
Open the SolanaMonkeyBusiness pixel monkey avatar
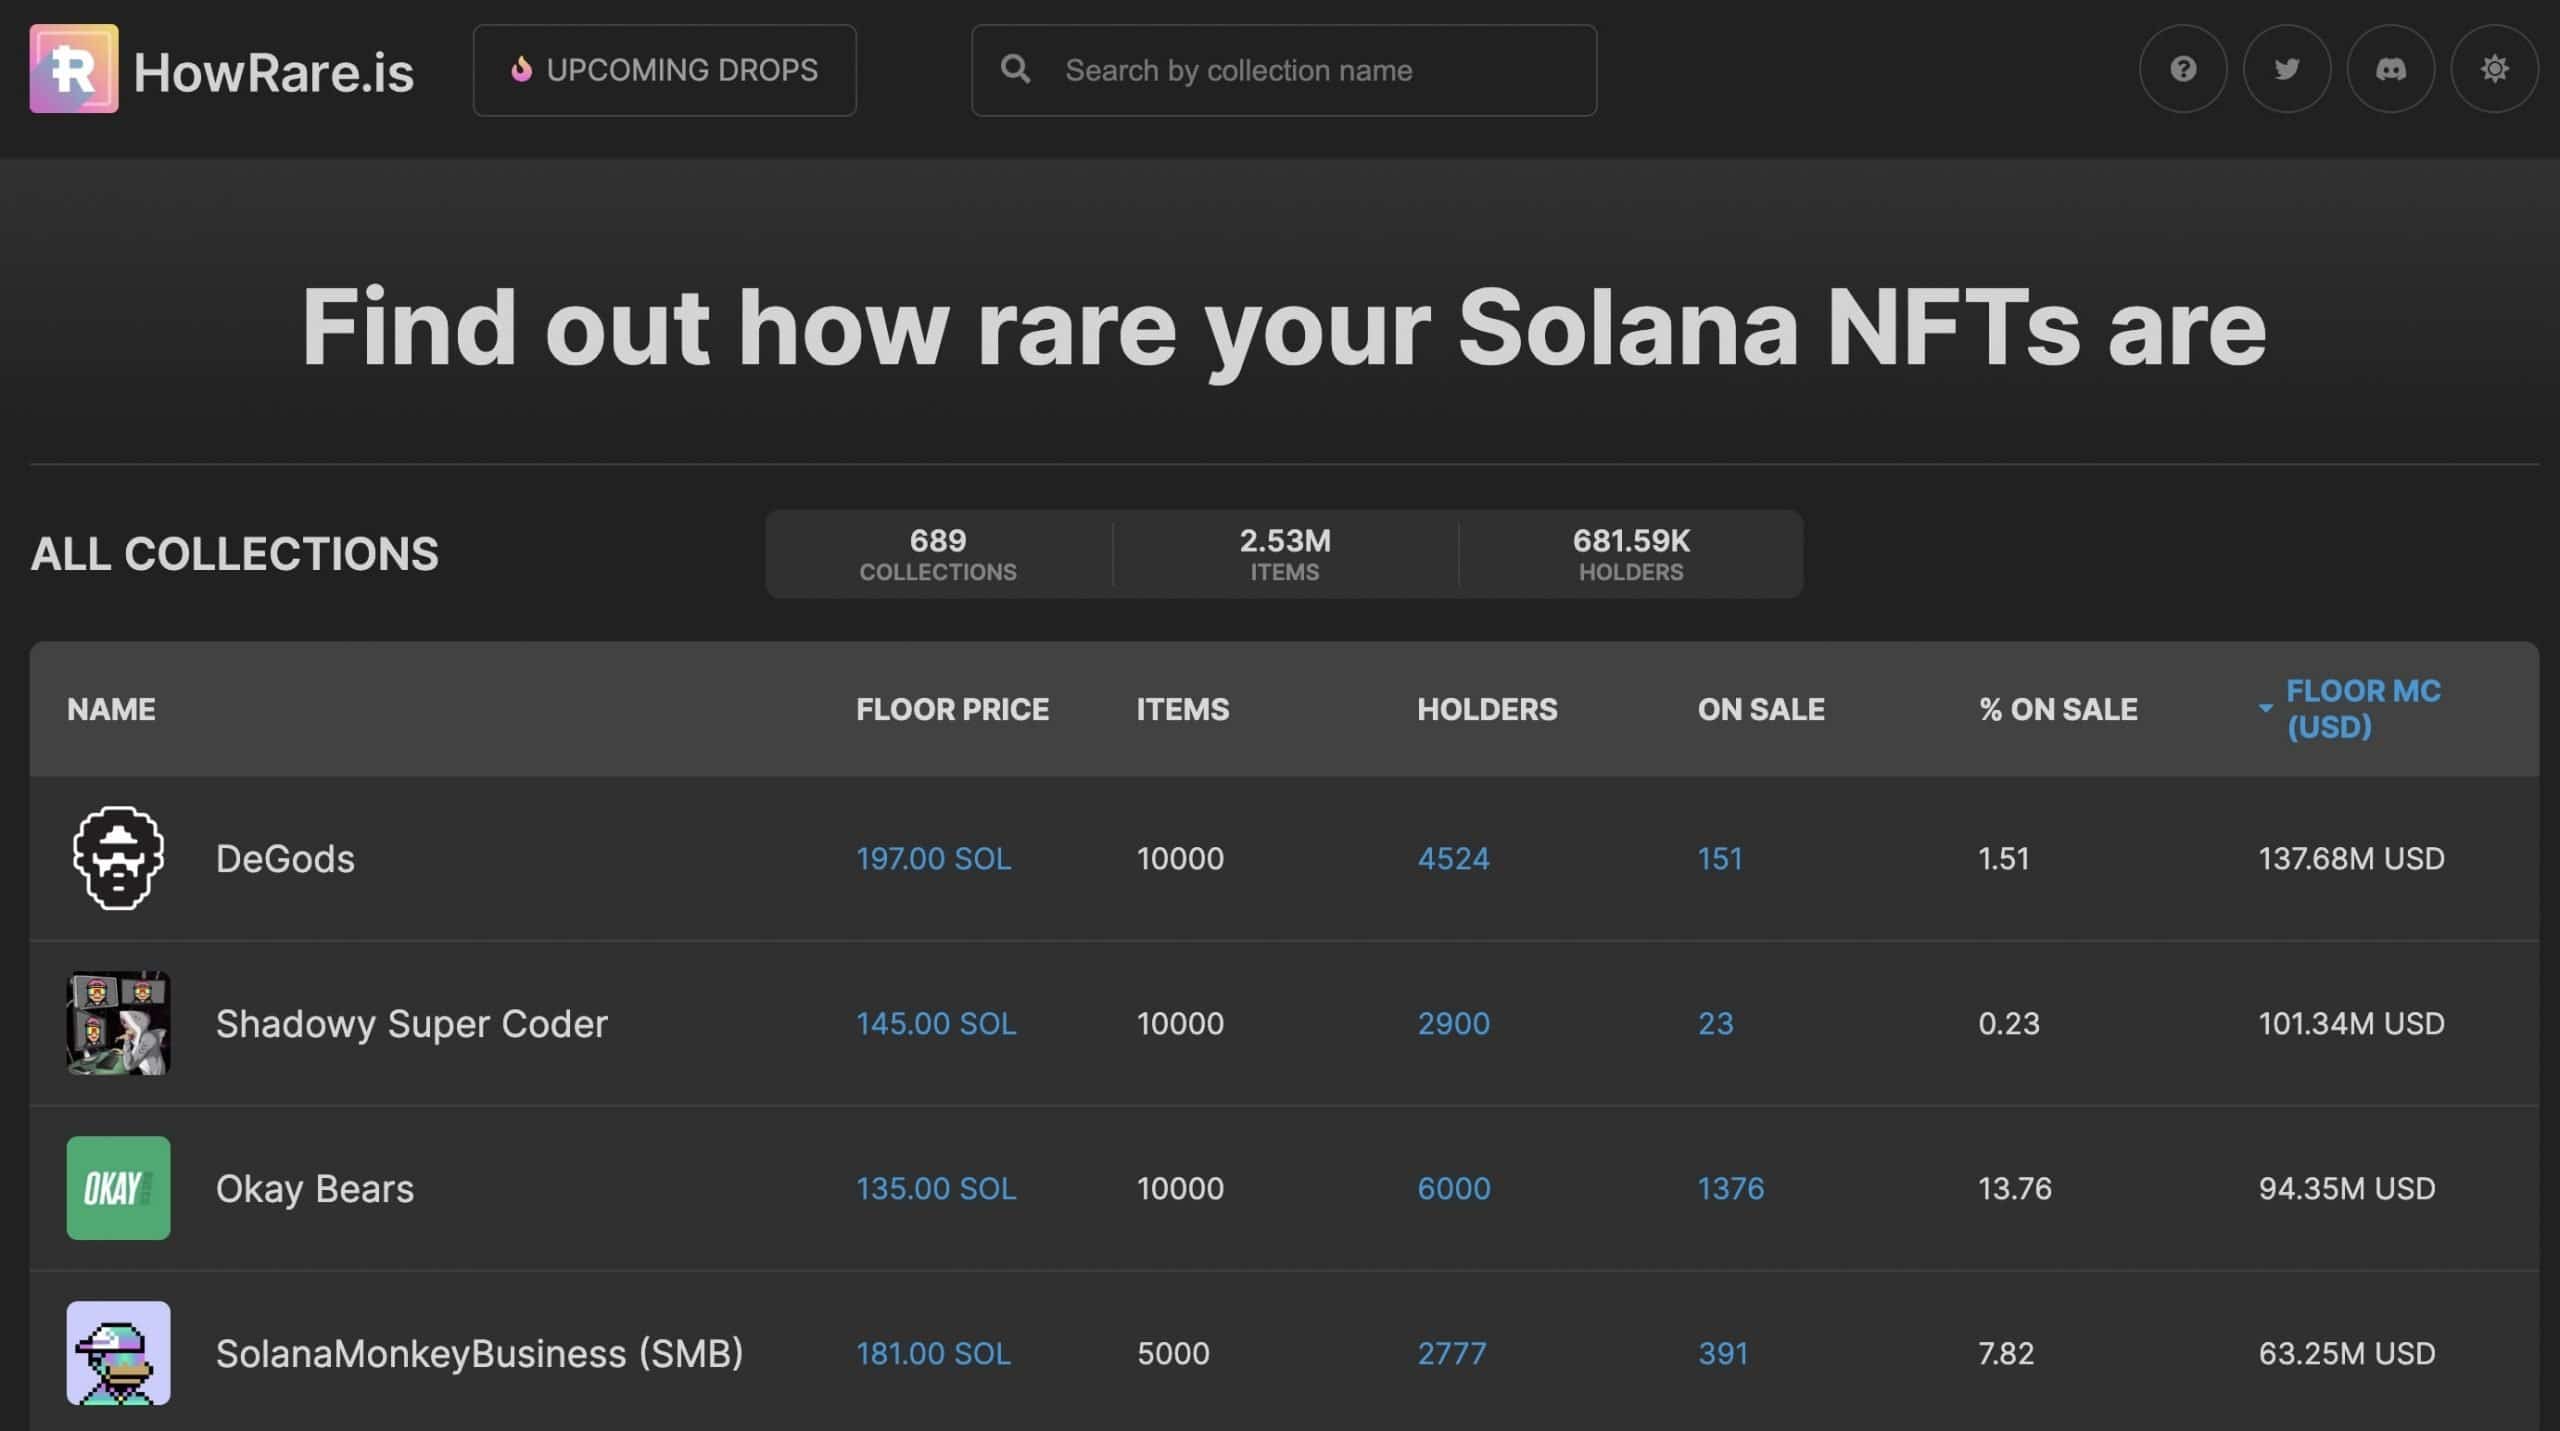(x=118, y=1353)
